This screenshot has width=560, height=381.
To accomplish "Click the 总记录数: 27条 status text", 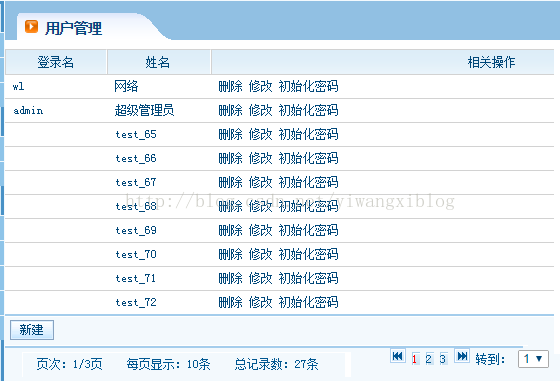I will tap(276, 364).
